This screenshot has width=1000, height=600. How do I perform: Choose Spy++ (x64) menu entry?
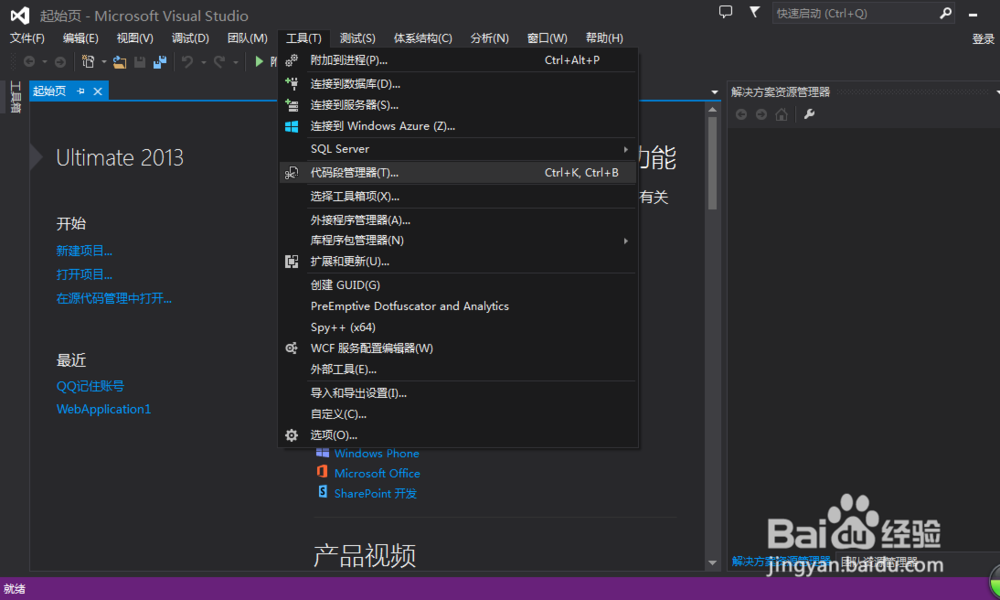(458, 327)
